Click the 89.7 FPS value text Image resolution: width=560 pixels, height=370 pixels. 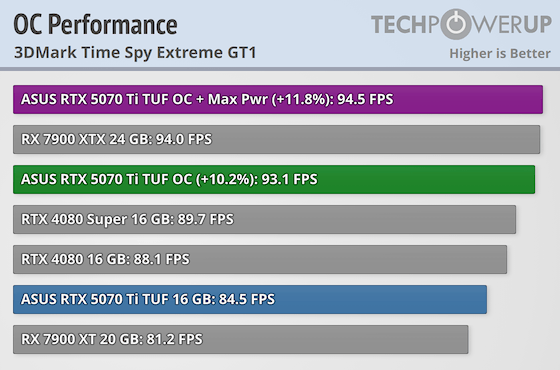205,219
